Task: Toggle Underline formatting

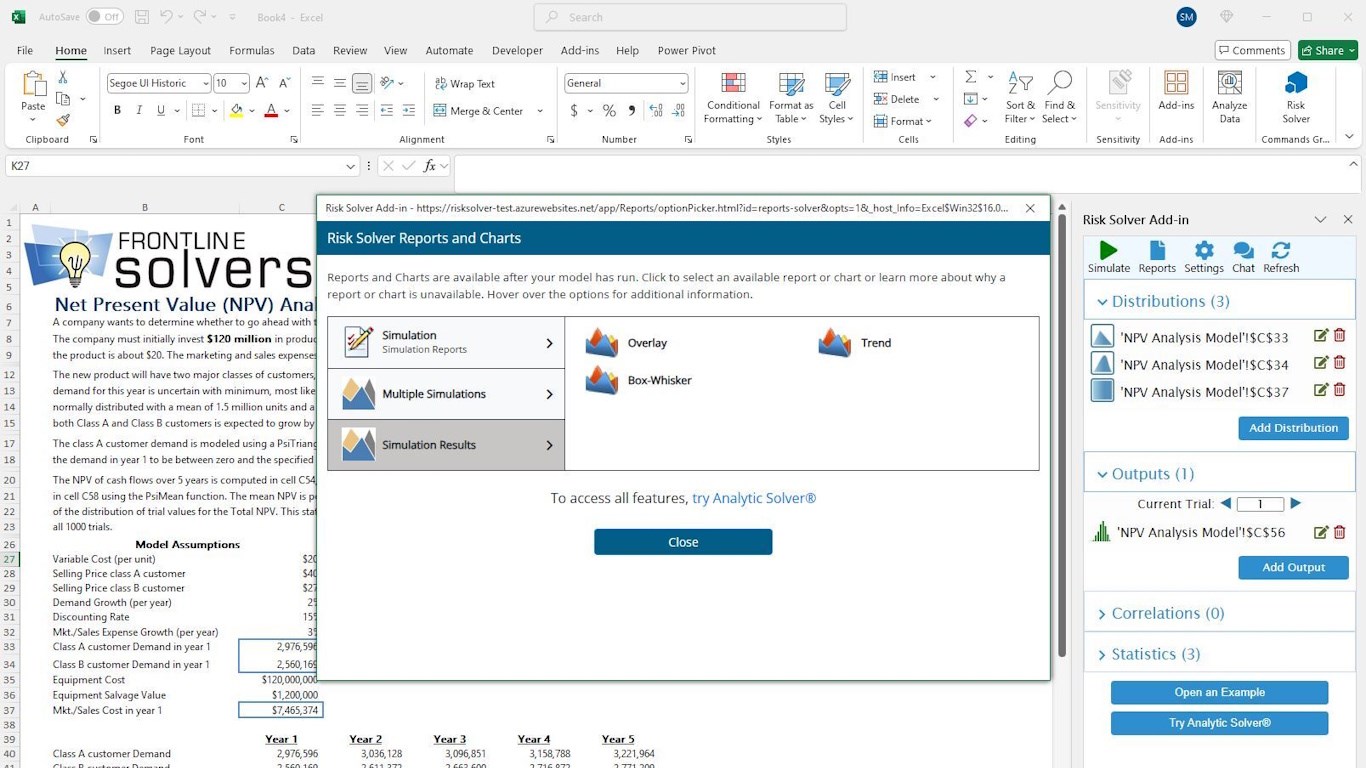Action: pyautogui.click(x=161, y=111)
